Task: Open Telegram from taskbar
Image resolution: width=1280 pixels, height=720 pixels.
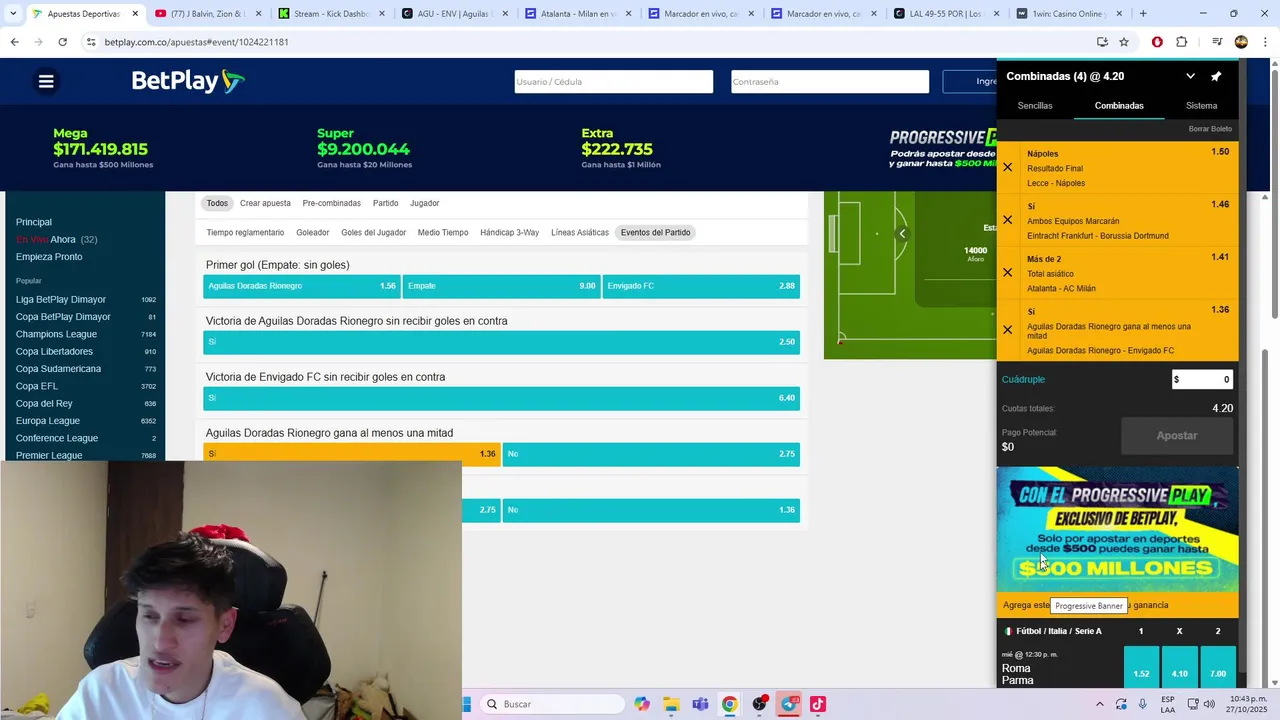Action: click(789, 704)
